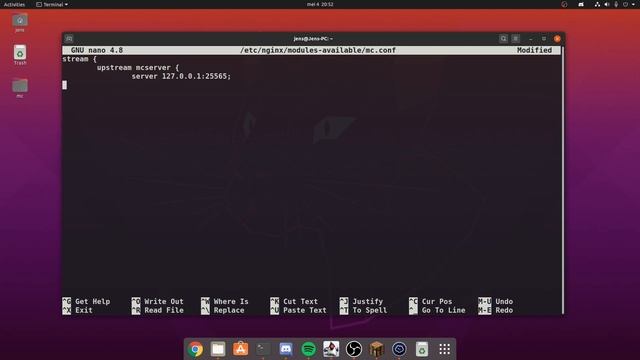Screen dimensions: 640x360
Task: Click the 'server 127.0.0.1:25565;' line
Action: (181, 76)
